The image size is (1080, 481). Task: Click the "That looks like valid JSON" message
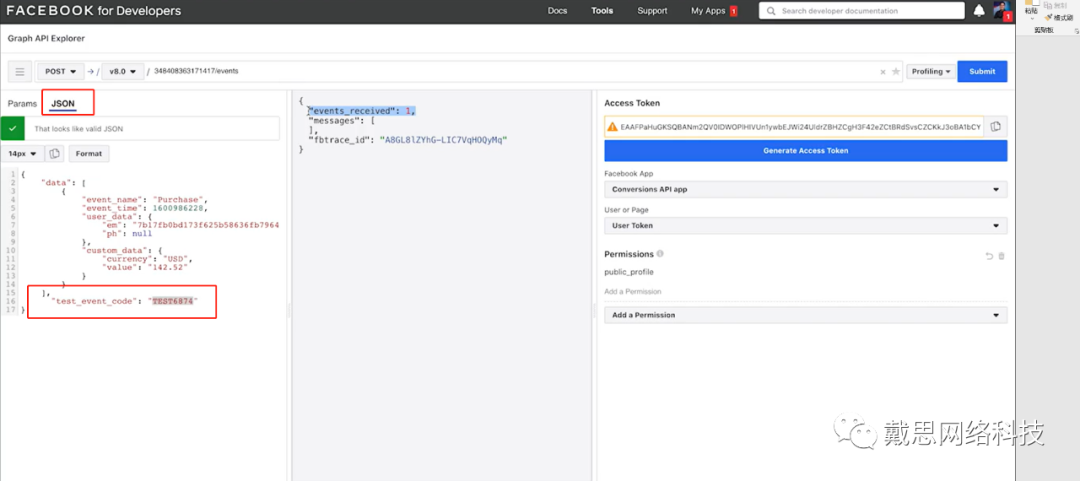point(79,128)
